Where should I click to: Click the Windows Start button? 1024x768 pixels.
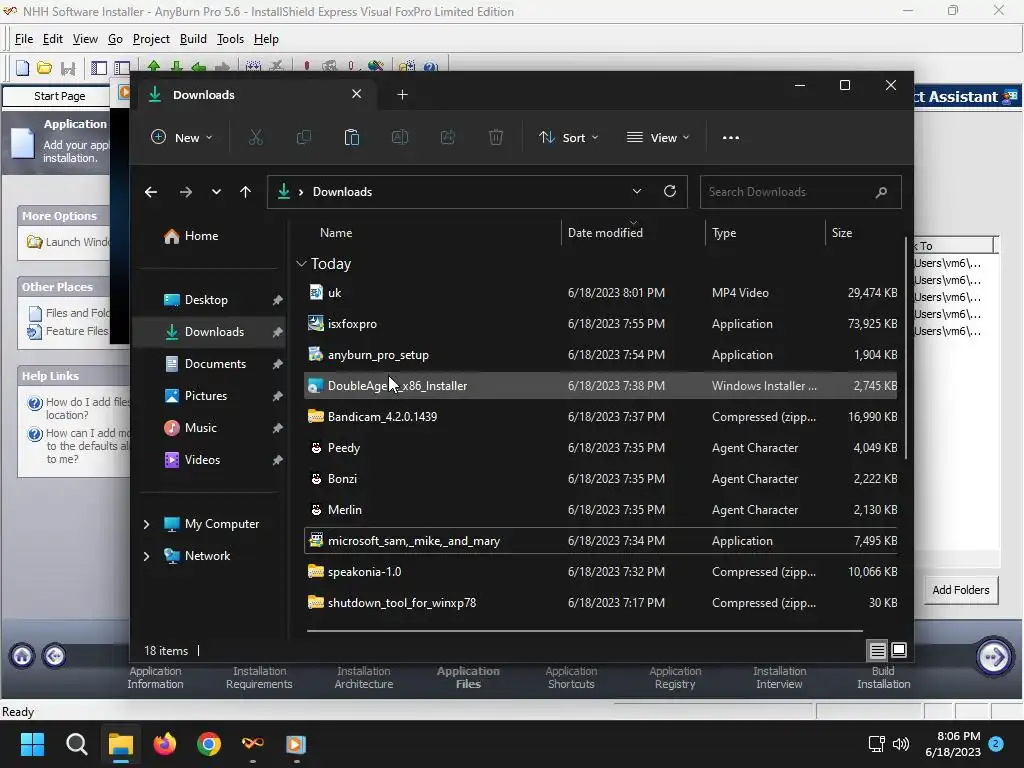click(32, 744)
